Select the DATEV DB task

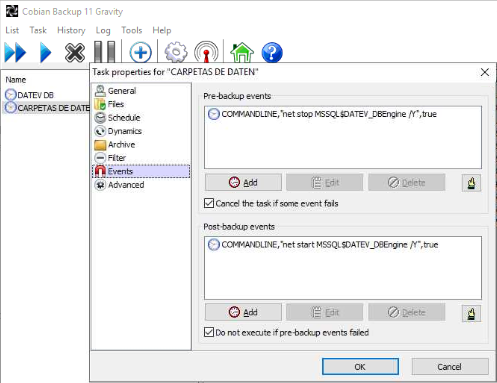click(x=29, y=95)
